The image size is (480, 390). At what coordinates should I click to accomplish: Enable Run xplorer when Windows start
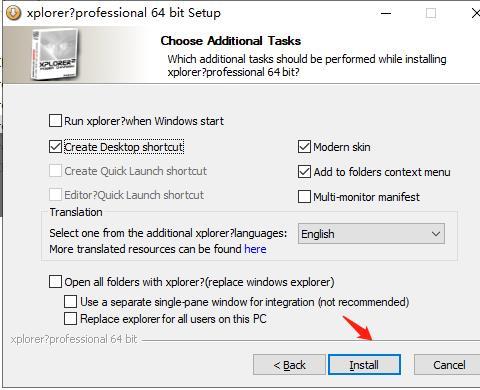pyautogui.click(x=55, y=121)
